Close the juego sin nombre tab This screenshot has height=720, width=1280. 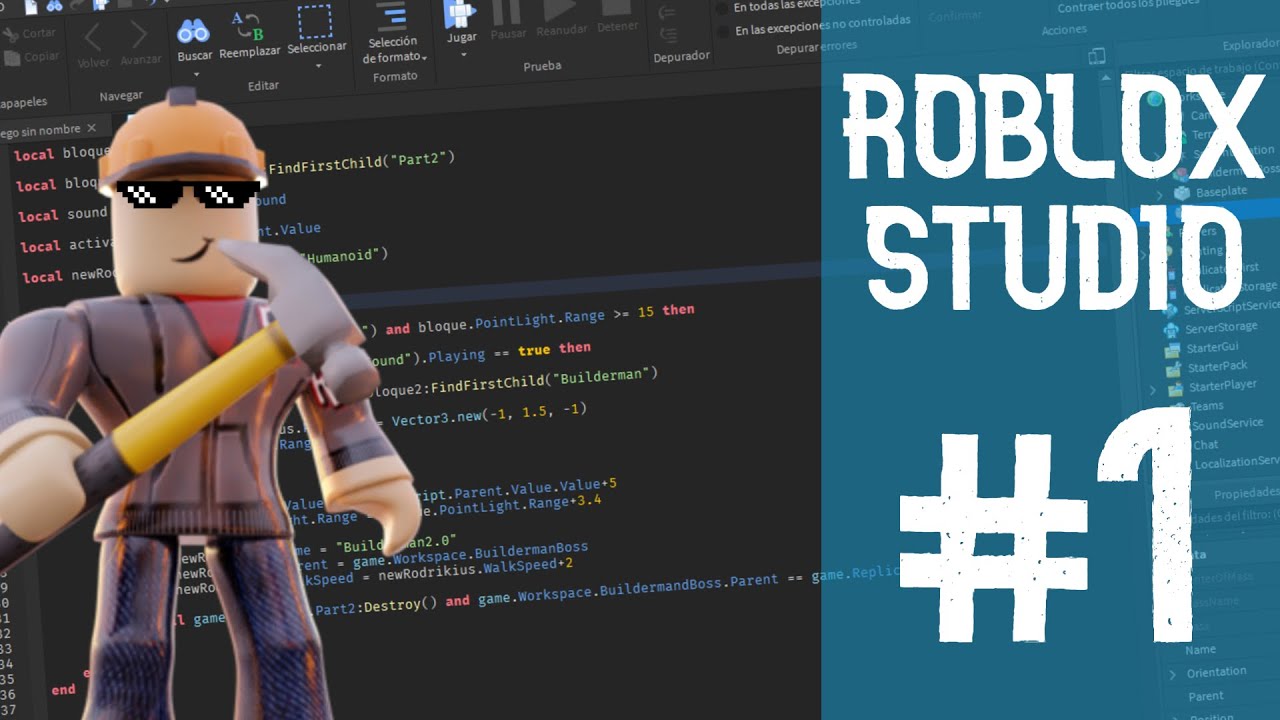point(92,128)
